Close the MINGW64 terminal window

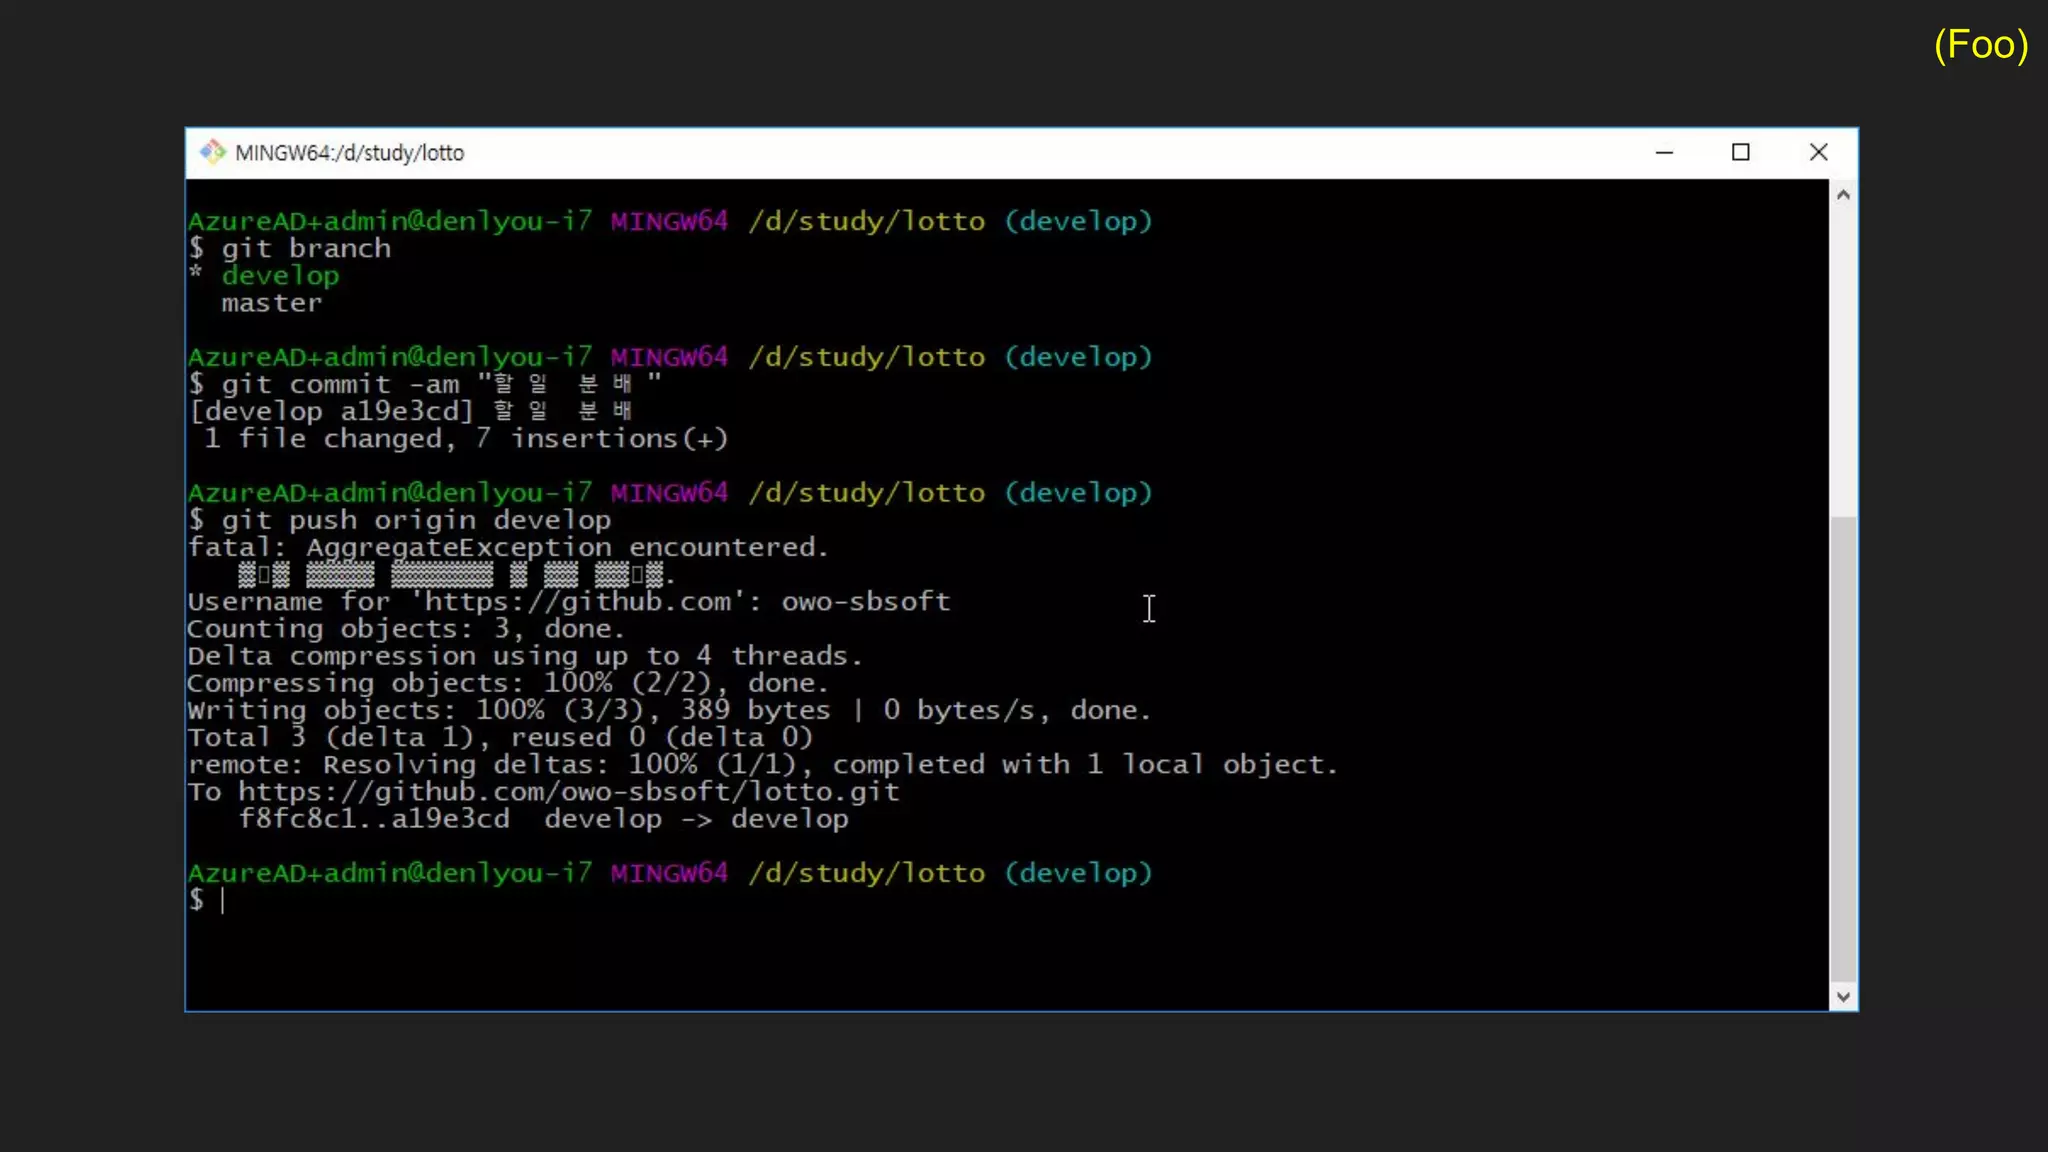1819,152
